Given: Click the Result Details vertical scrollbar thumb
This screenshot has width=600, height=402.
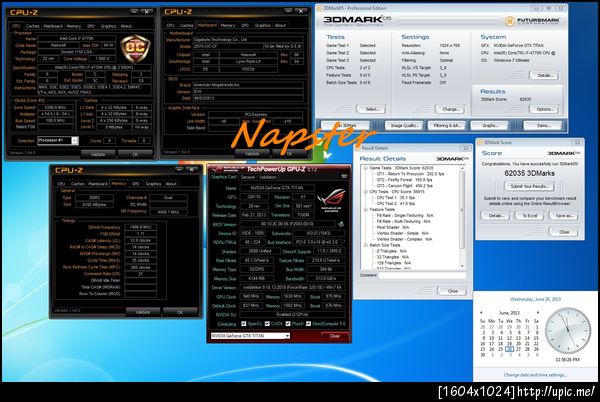Looking at the screenshot, I should tap(462, 210).
